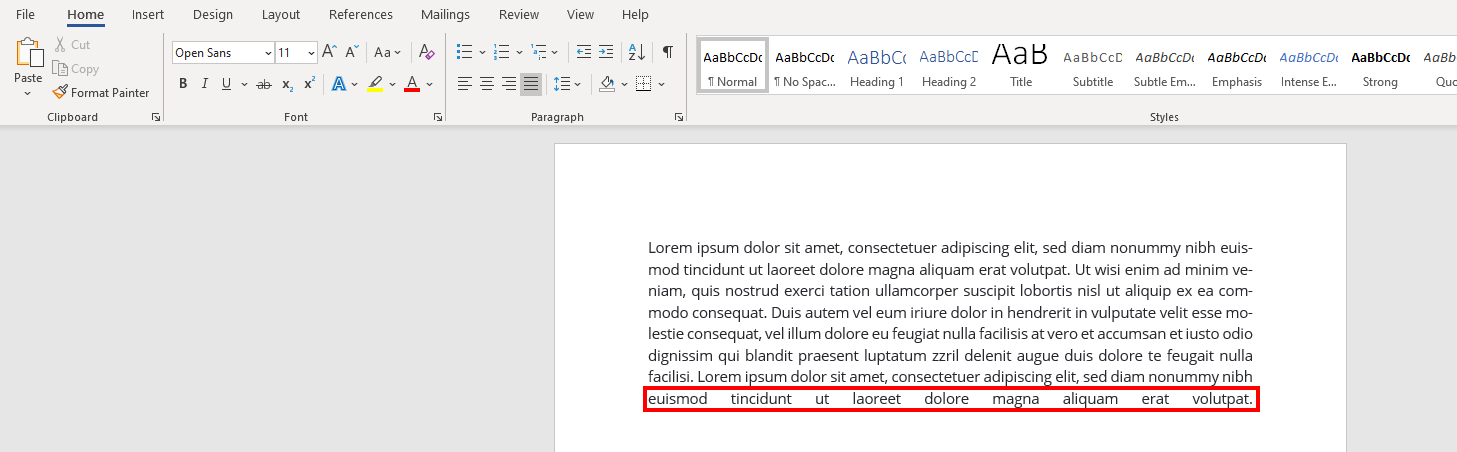Toggle bold formatting
Viewport: 1457px width, 452px height.
(x=183, y=84)
